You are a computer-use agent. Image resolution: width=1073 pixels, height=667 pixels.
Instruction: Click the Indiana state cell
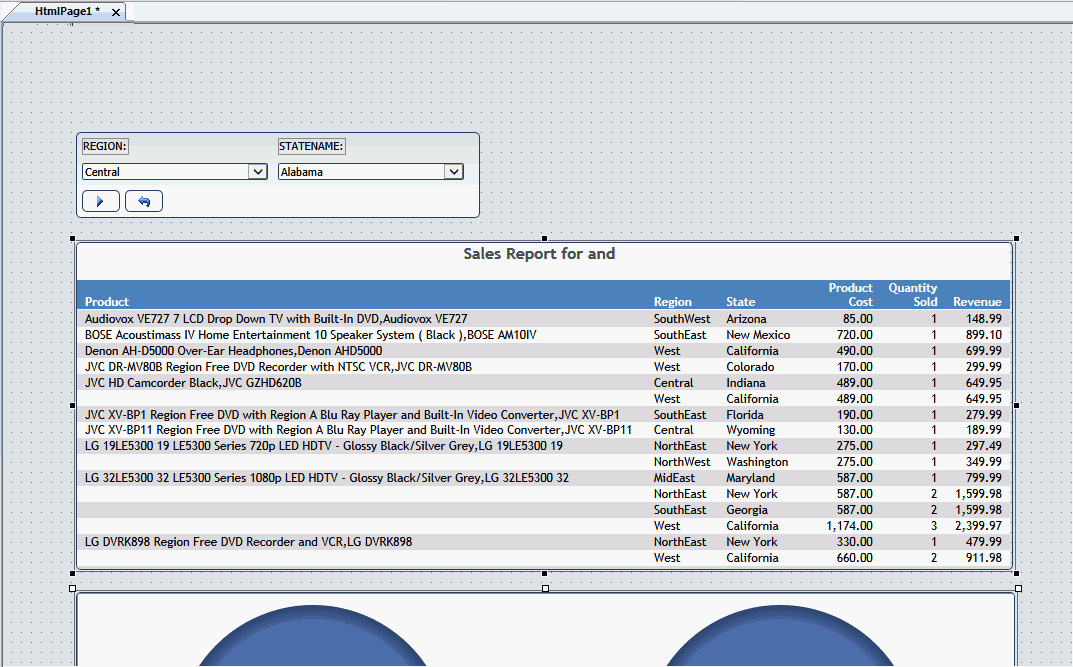[x=745, y=382]
